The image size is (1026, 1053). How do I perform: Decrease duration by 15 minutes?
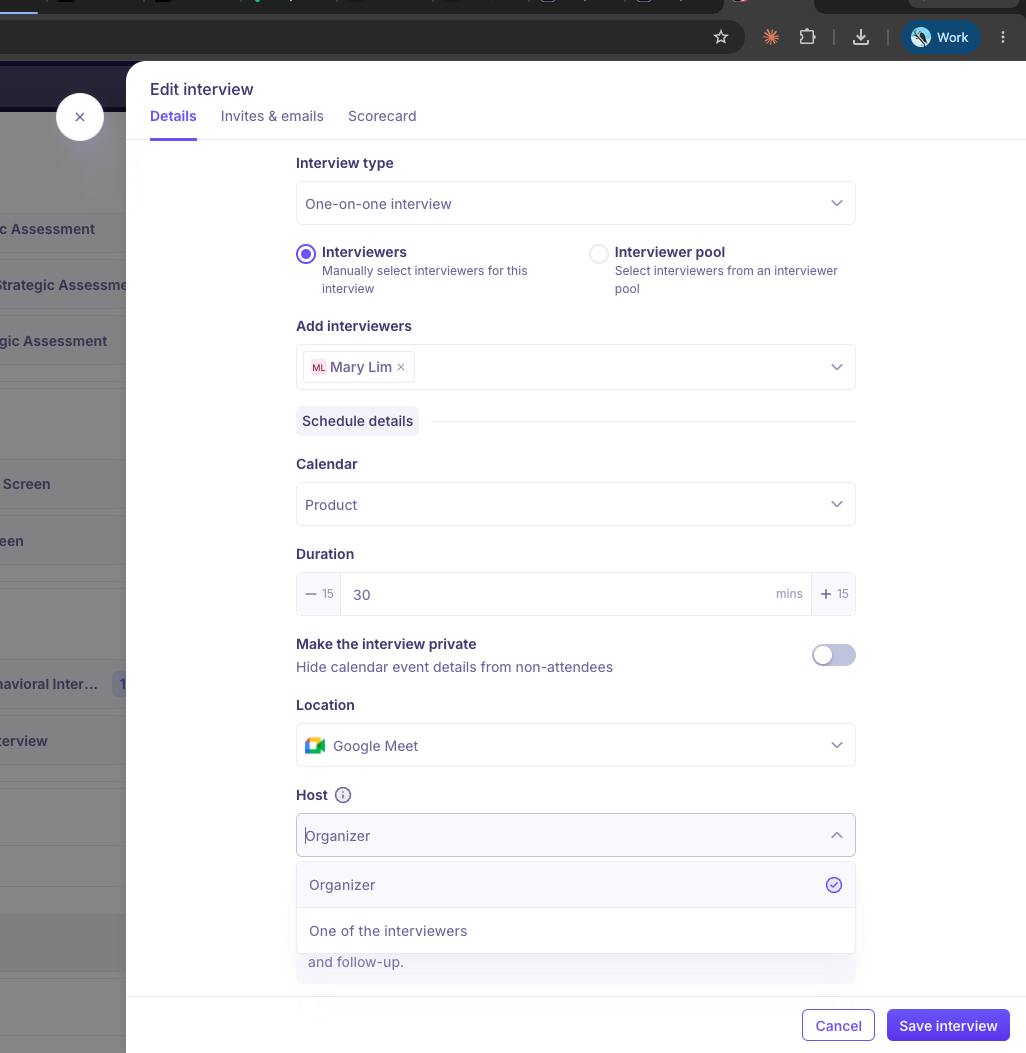point(319,594)
